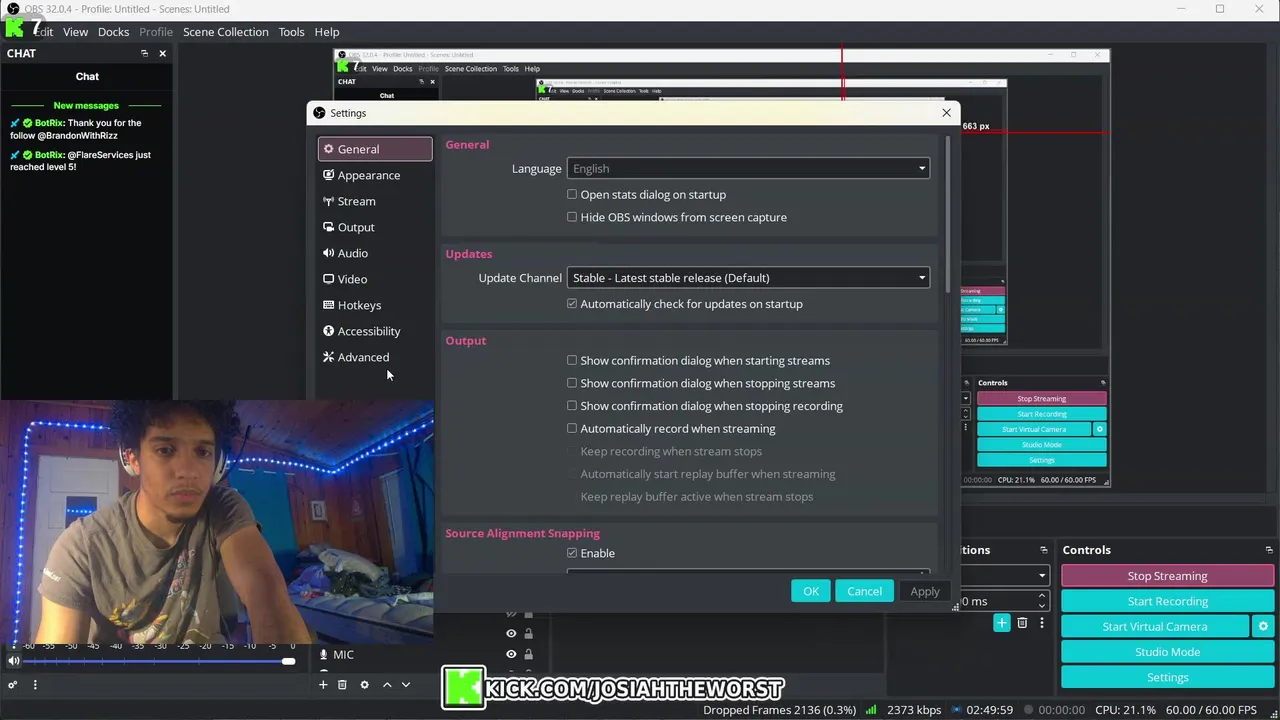1280x720 pixels.
Task: Switch to Video settings
Action: (375, 279)
